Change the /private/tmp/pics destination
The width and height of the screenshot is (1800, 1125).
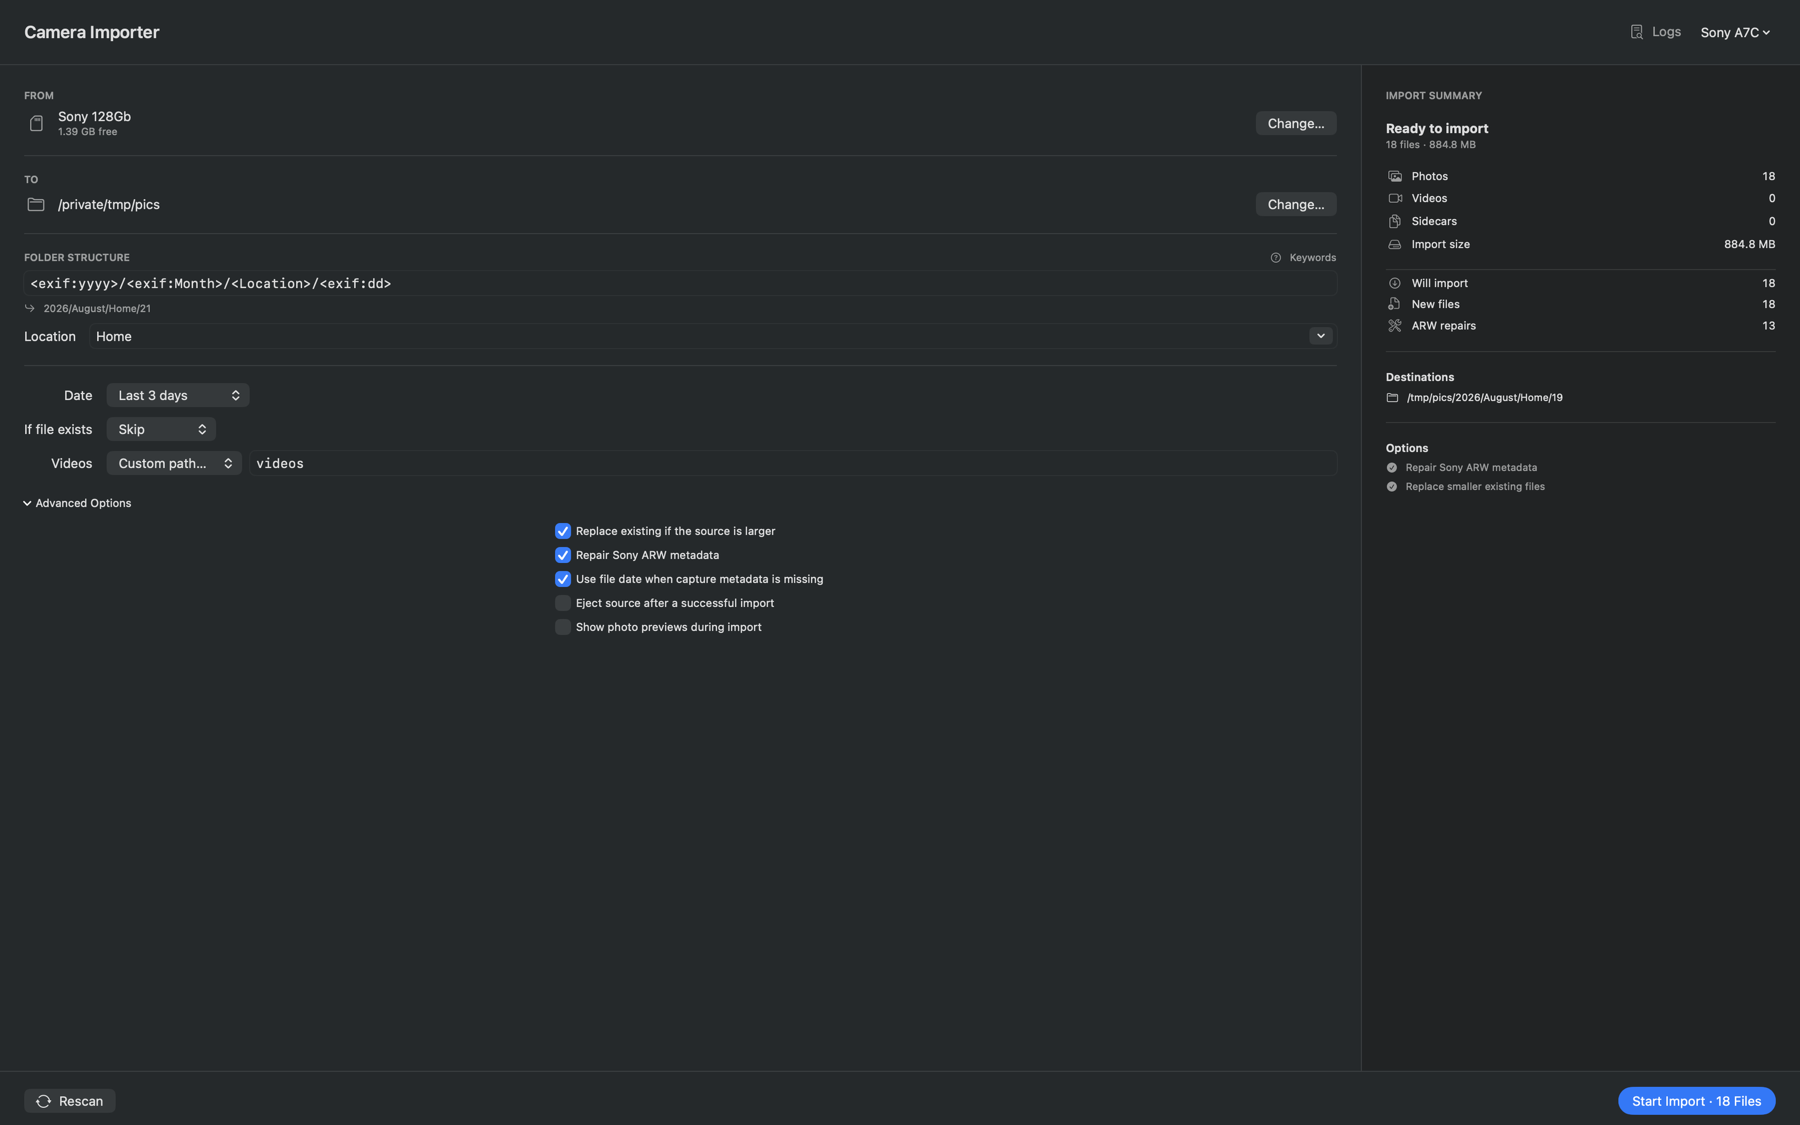(1295, 204)
